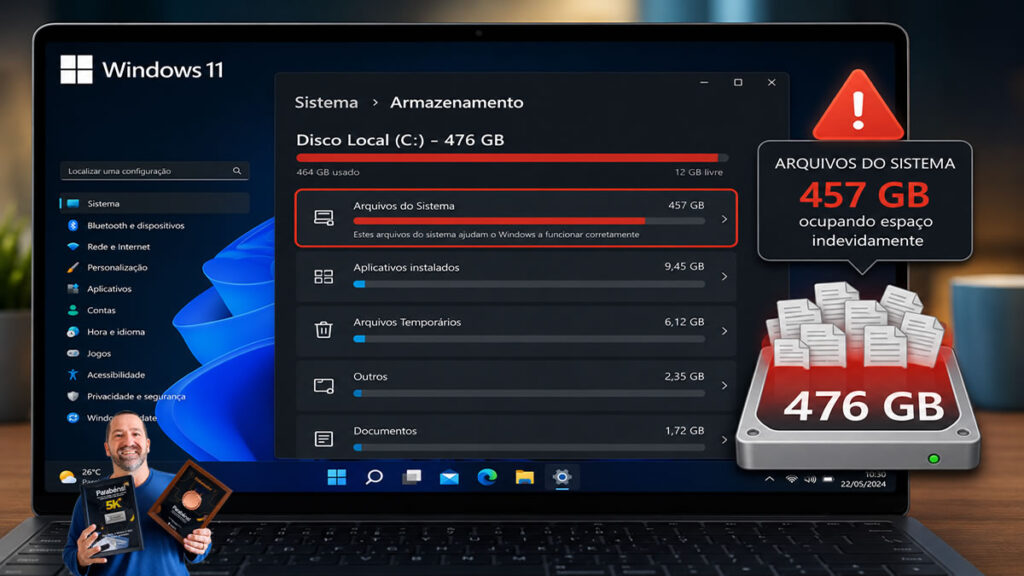Screen dimensions: 1024x576
Task: Click the Wi-Fi tray icon
Action: tap(792, 479)
